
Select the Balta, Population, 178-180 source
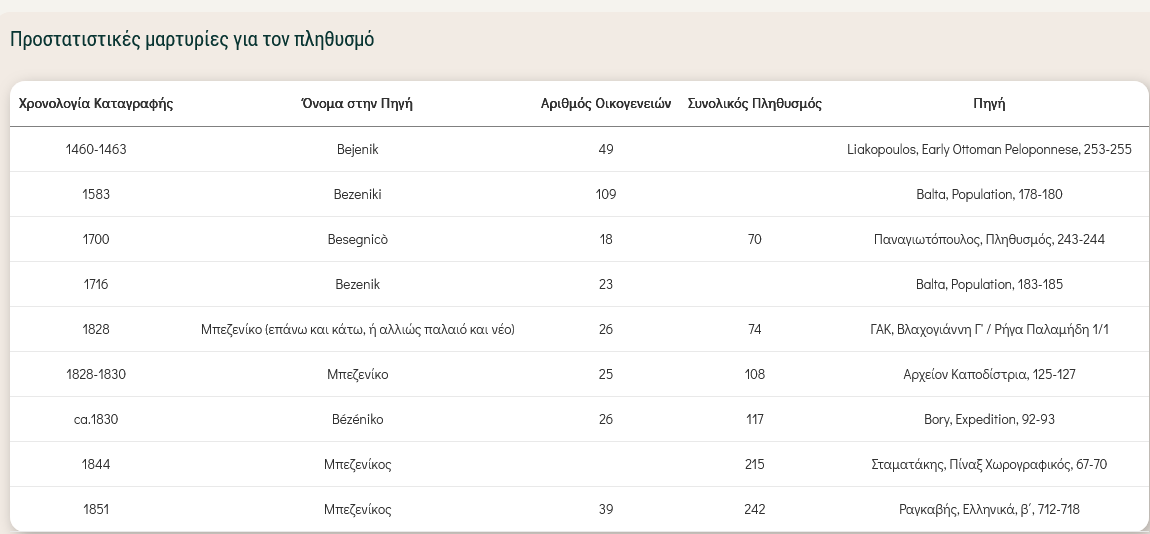click(989, 195)
